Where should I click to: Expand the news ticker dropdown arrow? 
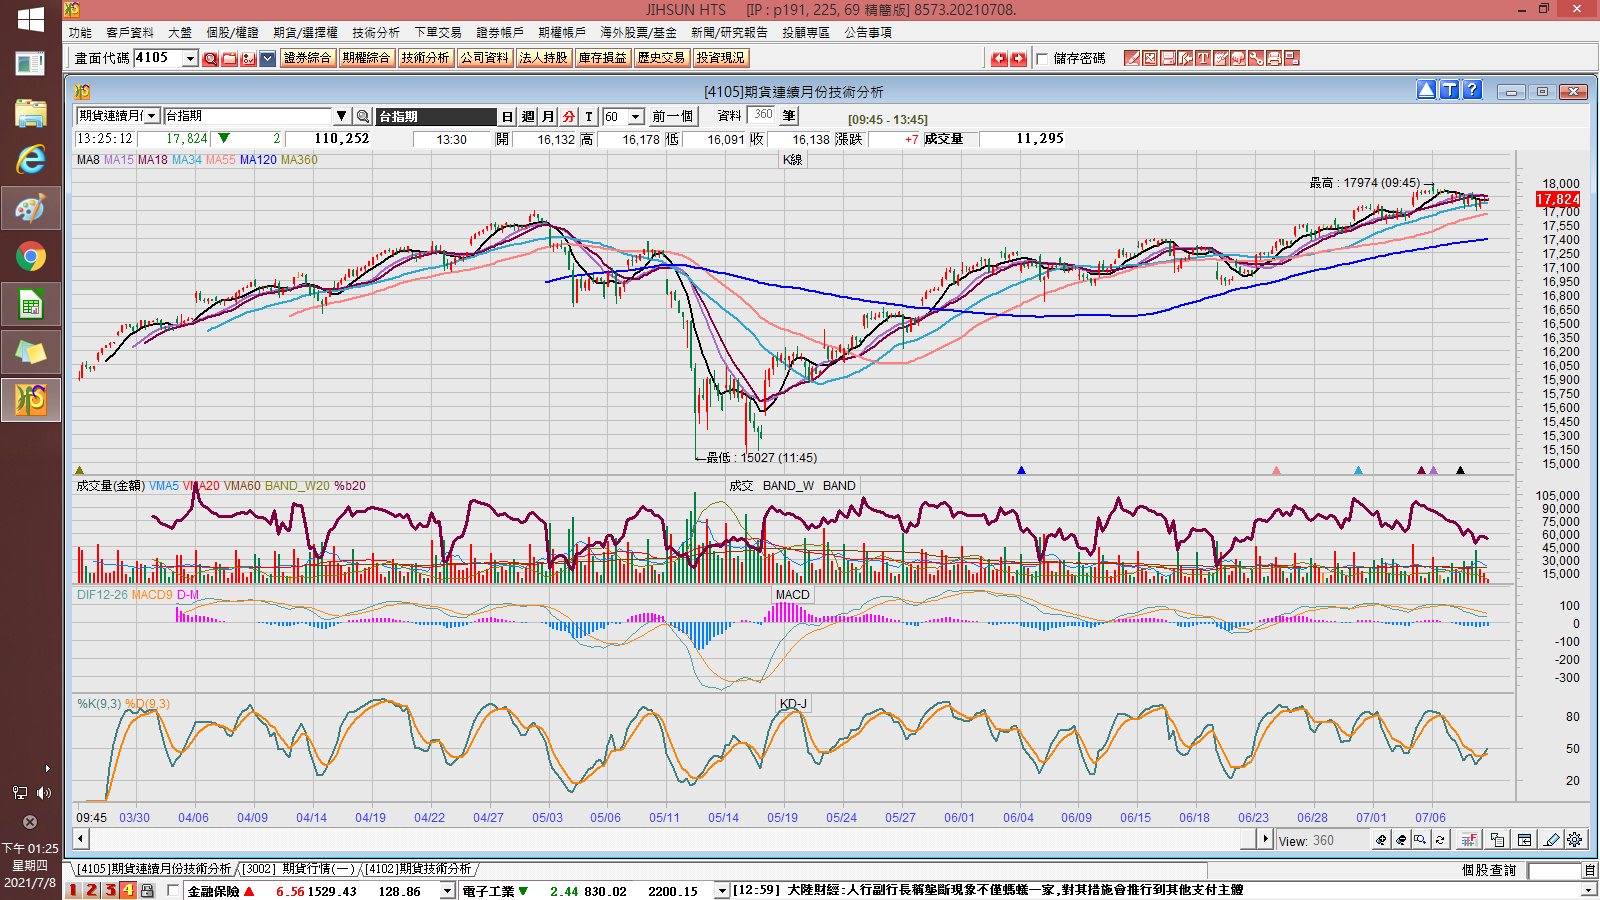click(1588, 890)
